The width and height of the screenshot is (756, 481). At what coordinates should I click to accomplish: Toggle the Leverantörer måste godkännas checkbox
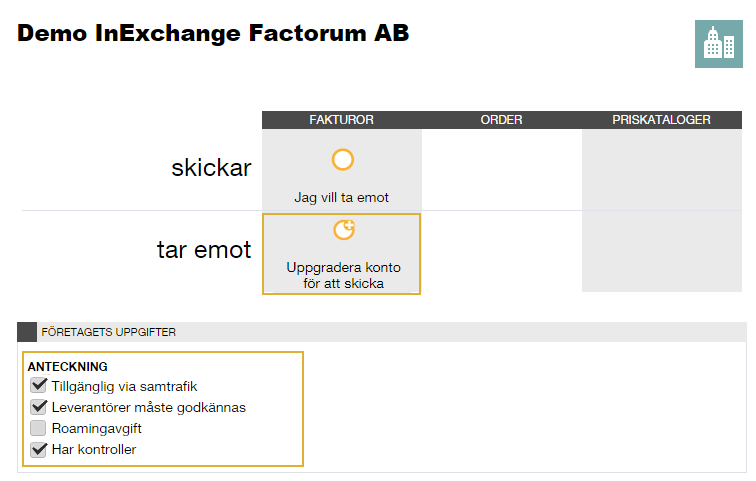(39, 407)
